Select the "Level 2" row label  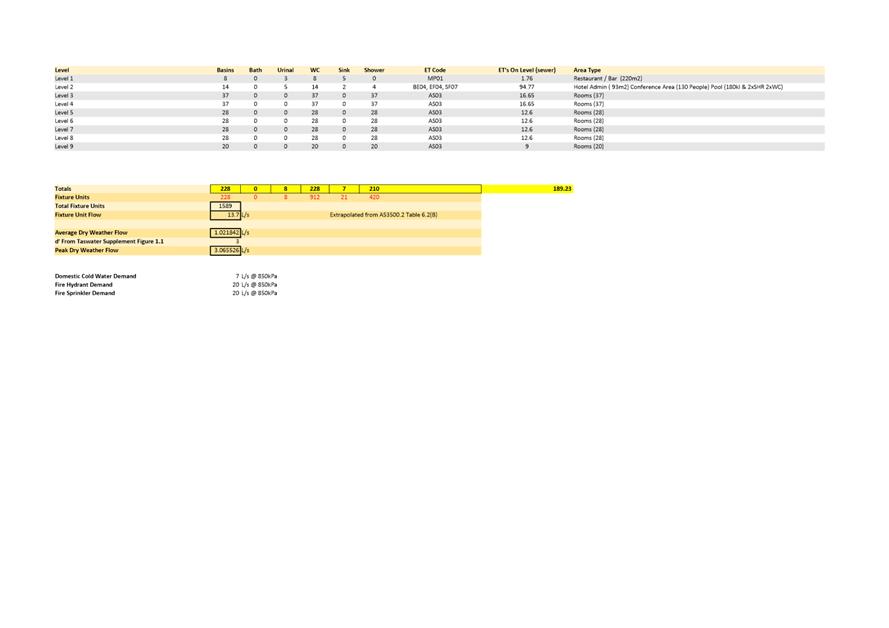[x=64, y=87]
